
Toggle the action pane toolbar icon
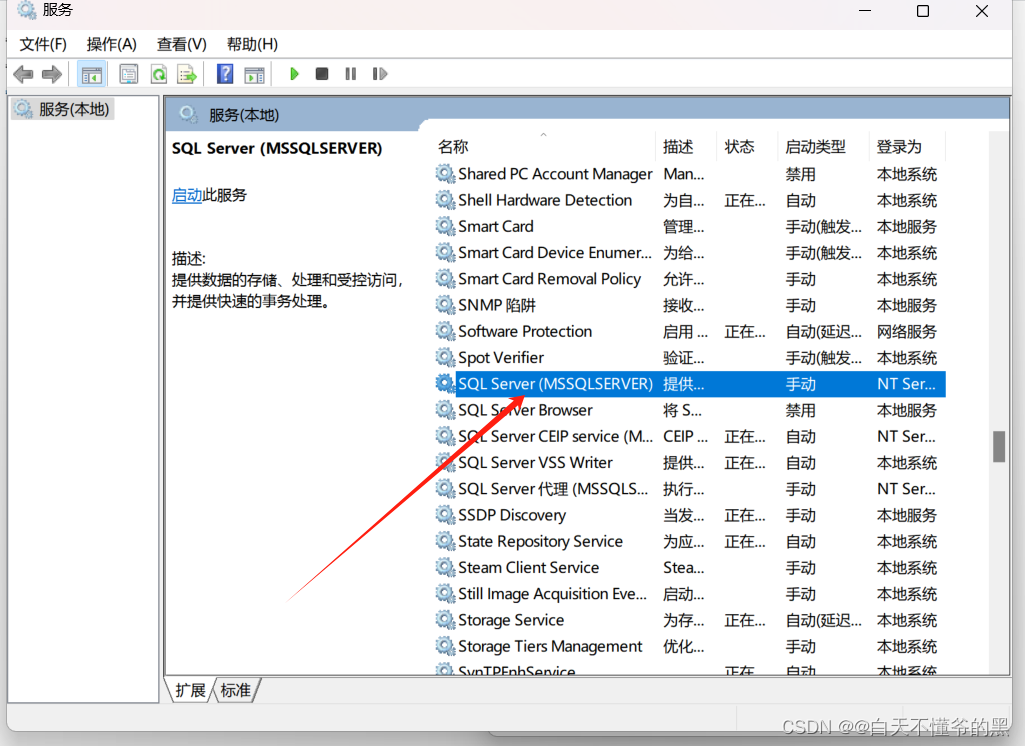click(x=254, y=75)
